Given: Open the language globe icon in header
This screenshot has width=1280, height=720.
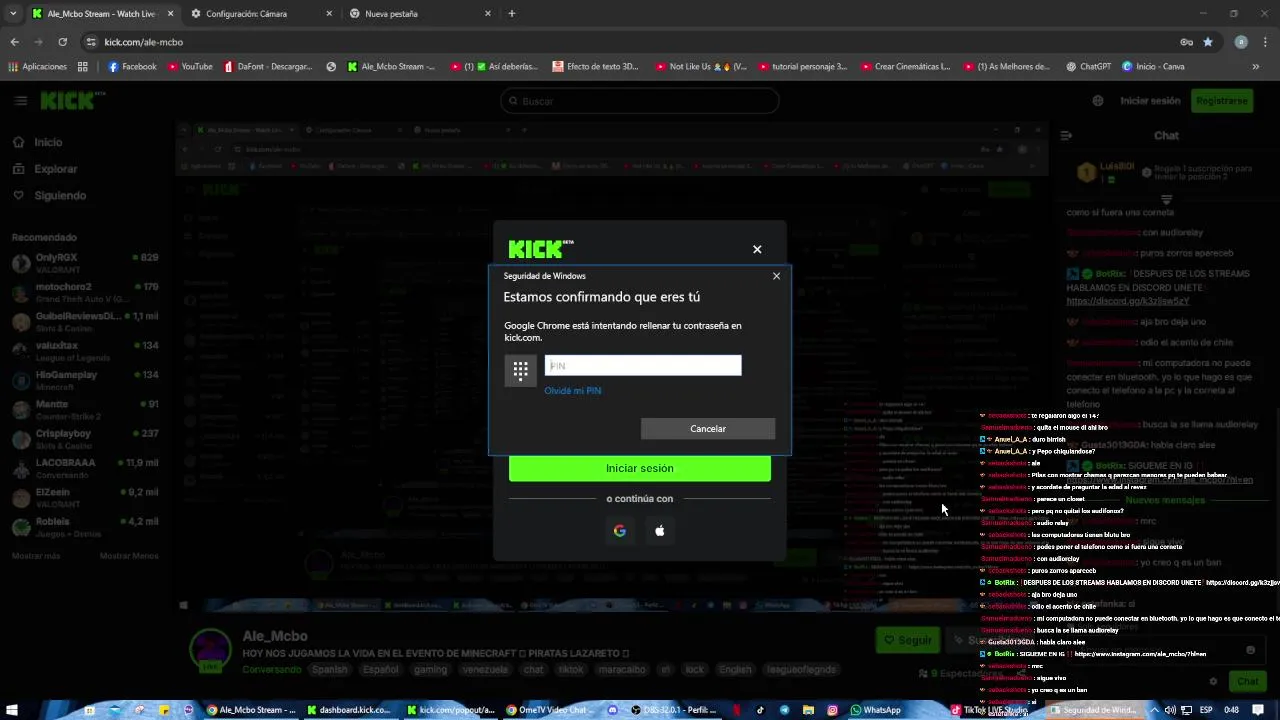Looking at the screenshot, I should pos(1098,101).
